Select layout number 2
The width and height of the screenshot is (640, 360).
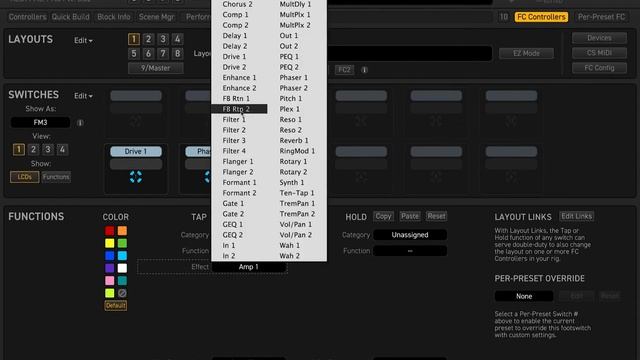click(148, 39)
